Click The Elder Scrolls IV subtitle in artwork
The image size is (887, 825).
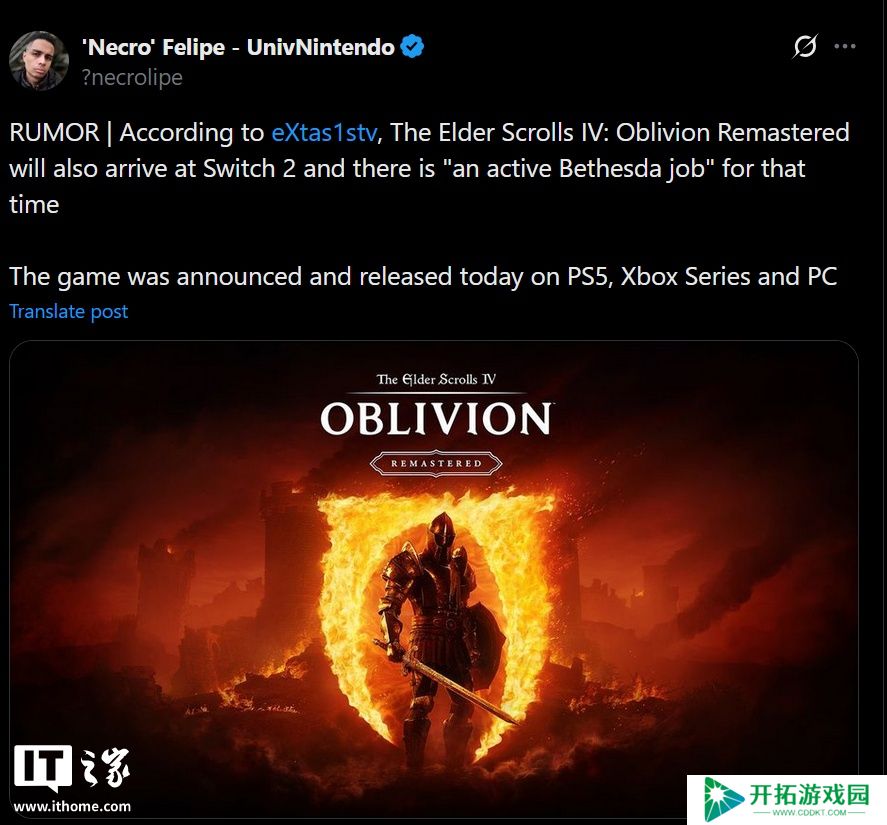(436, 380)
